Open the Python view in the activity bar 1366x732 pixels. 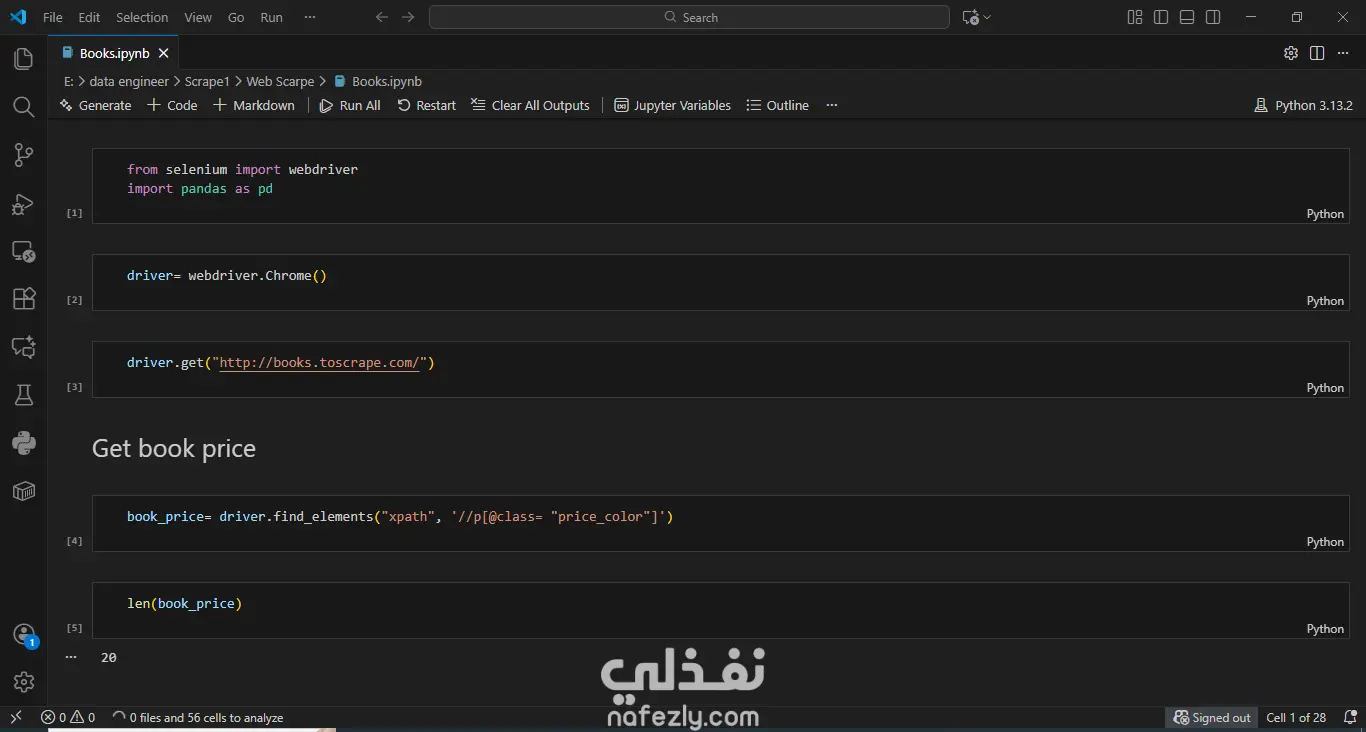coord(24,442)
